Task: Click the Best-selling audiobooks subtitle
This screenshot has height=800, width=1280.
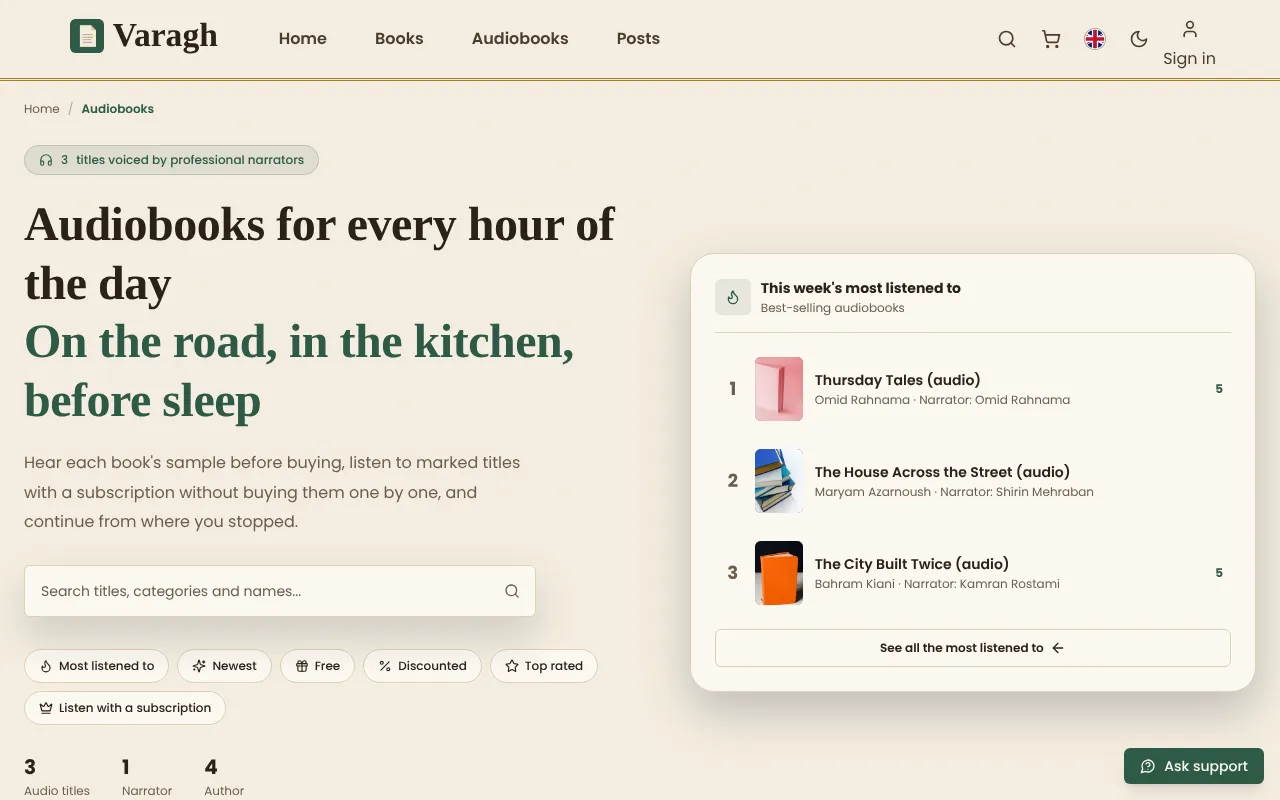Action: 832,308
